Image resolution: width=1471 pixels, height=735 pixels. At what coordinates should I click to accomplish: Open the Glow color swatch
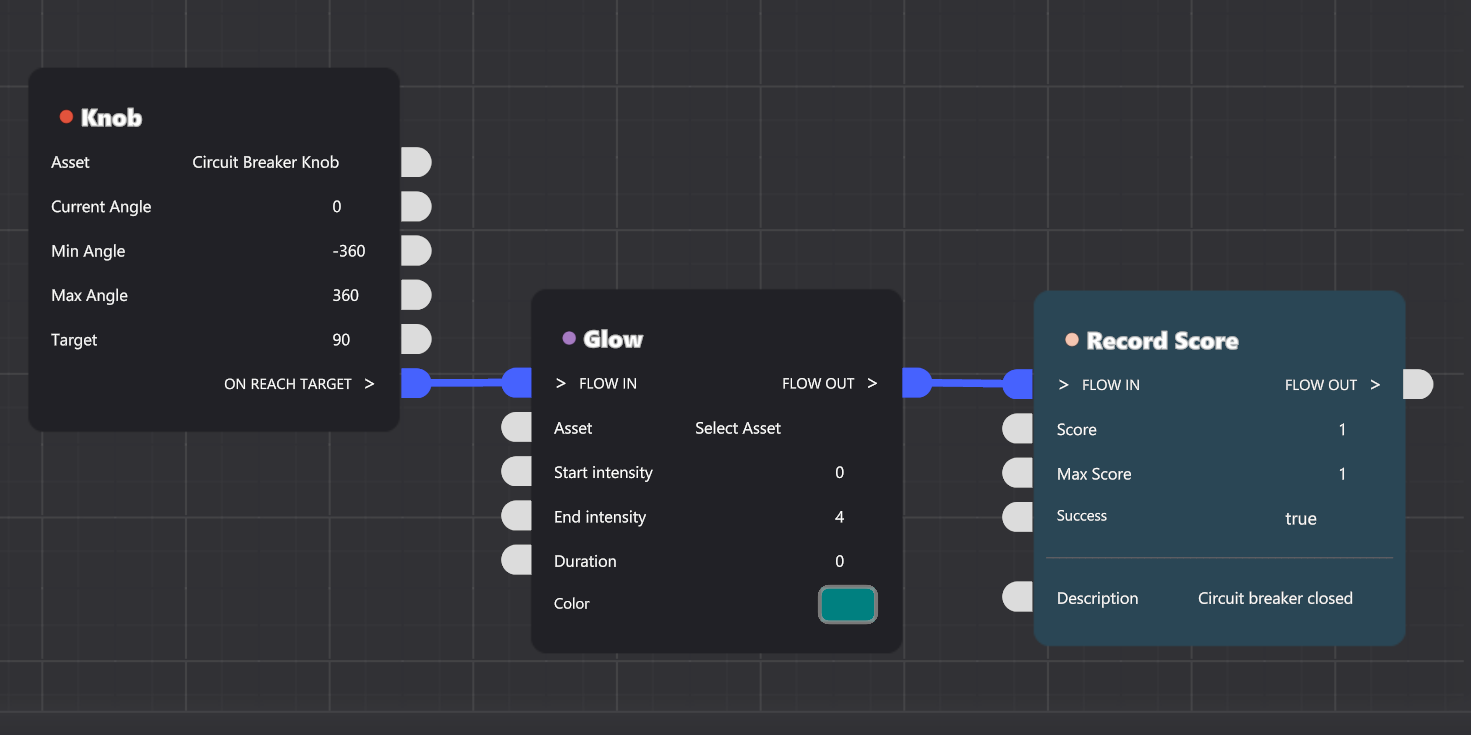[x=847, y=605]
